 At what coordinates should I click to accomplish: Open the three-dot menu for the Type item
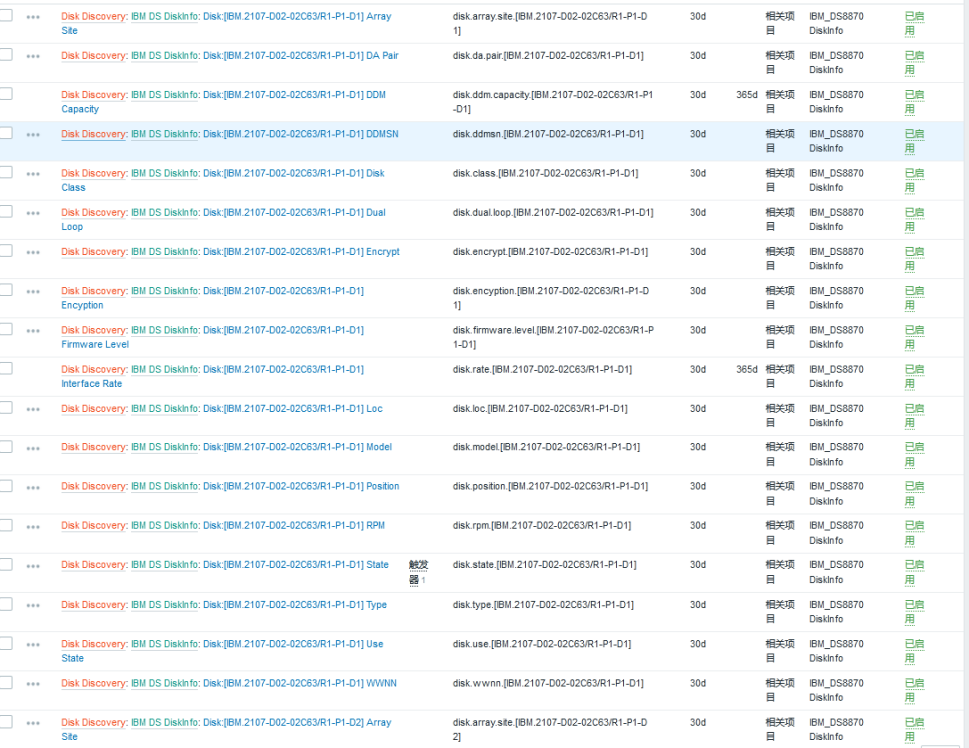33,606
